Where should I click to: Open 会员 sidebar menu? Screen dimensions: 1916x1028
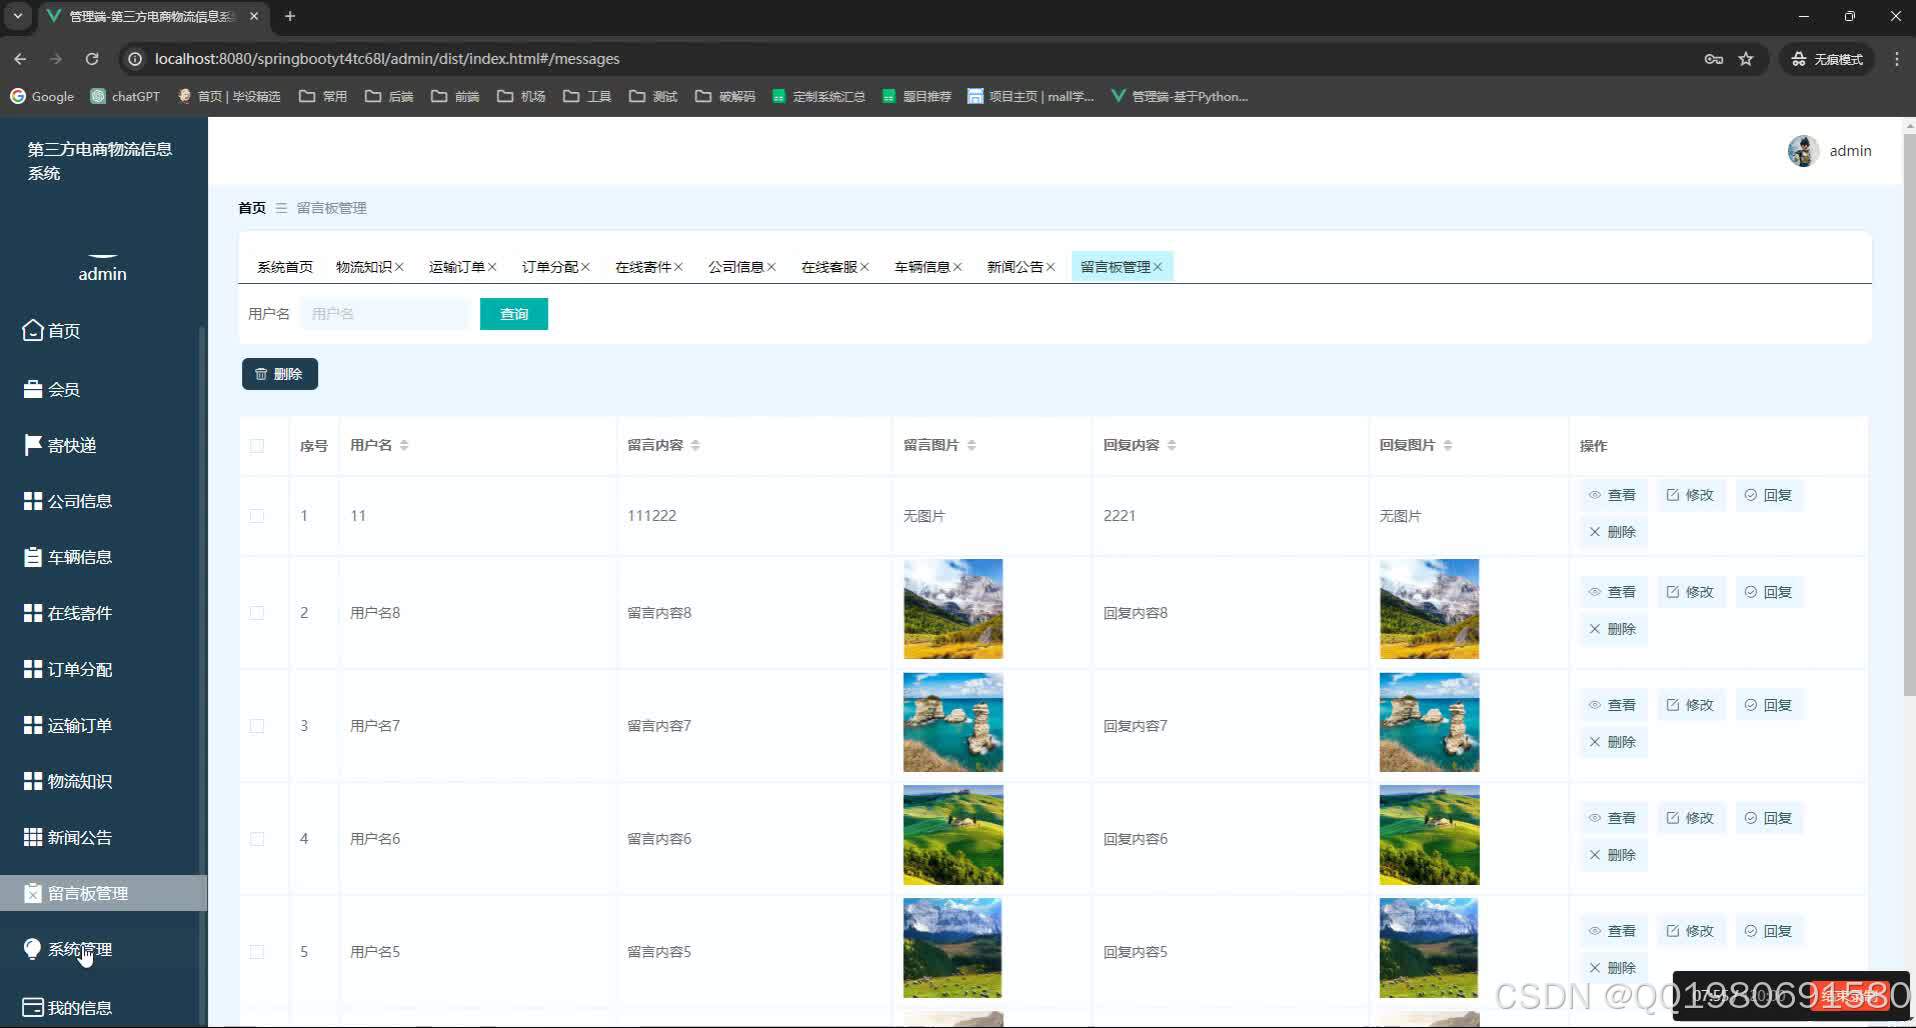[x=52, y=389]
